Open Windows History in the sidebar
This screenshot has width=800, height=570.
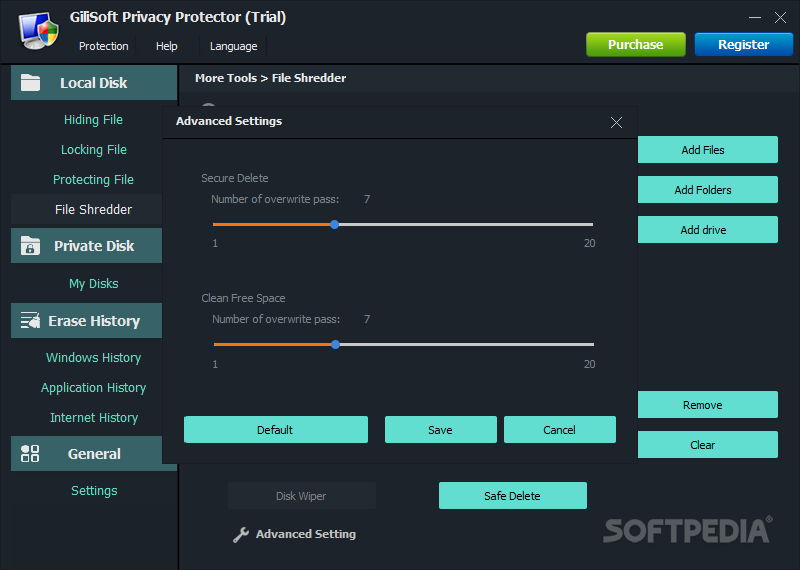[x=93, y=358]
